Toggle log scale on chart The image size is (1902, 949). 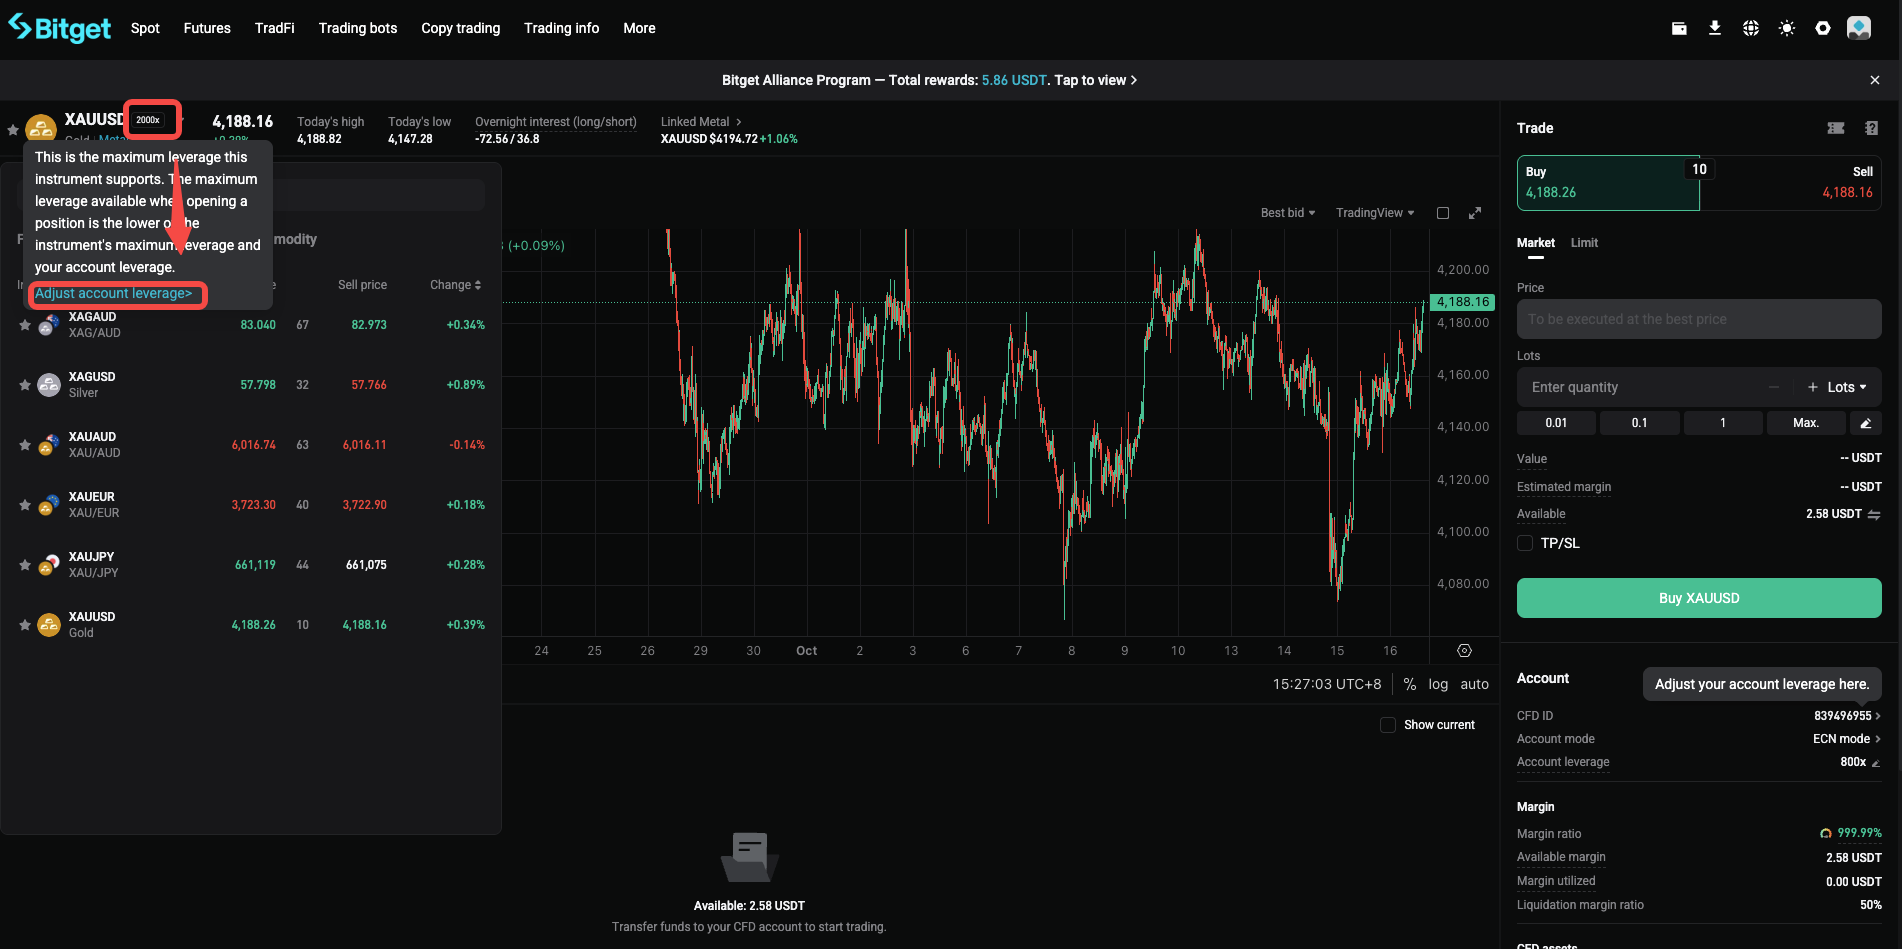pos(1438,684)
